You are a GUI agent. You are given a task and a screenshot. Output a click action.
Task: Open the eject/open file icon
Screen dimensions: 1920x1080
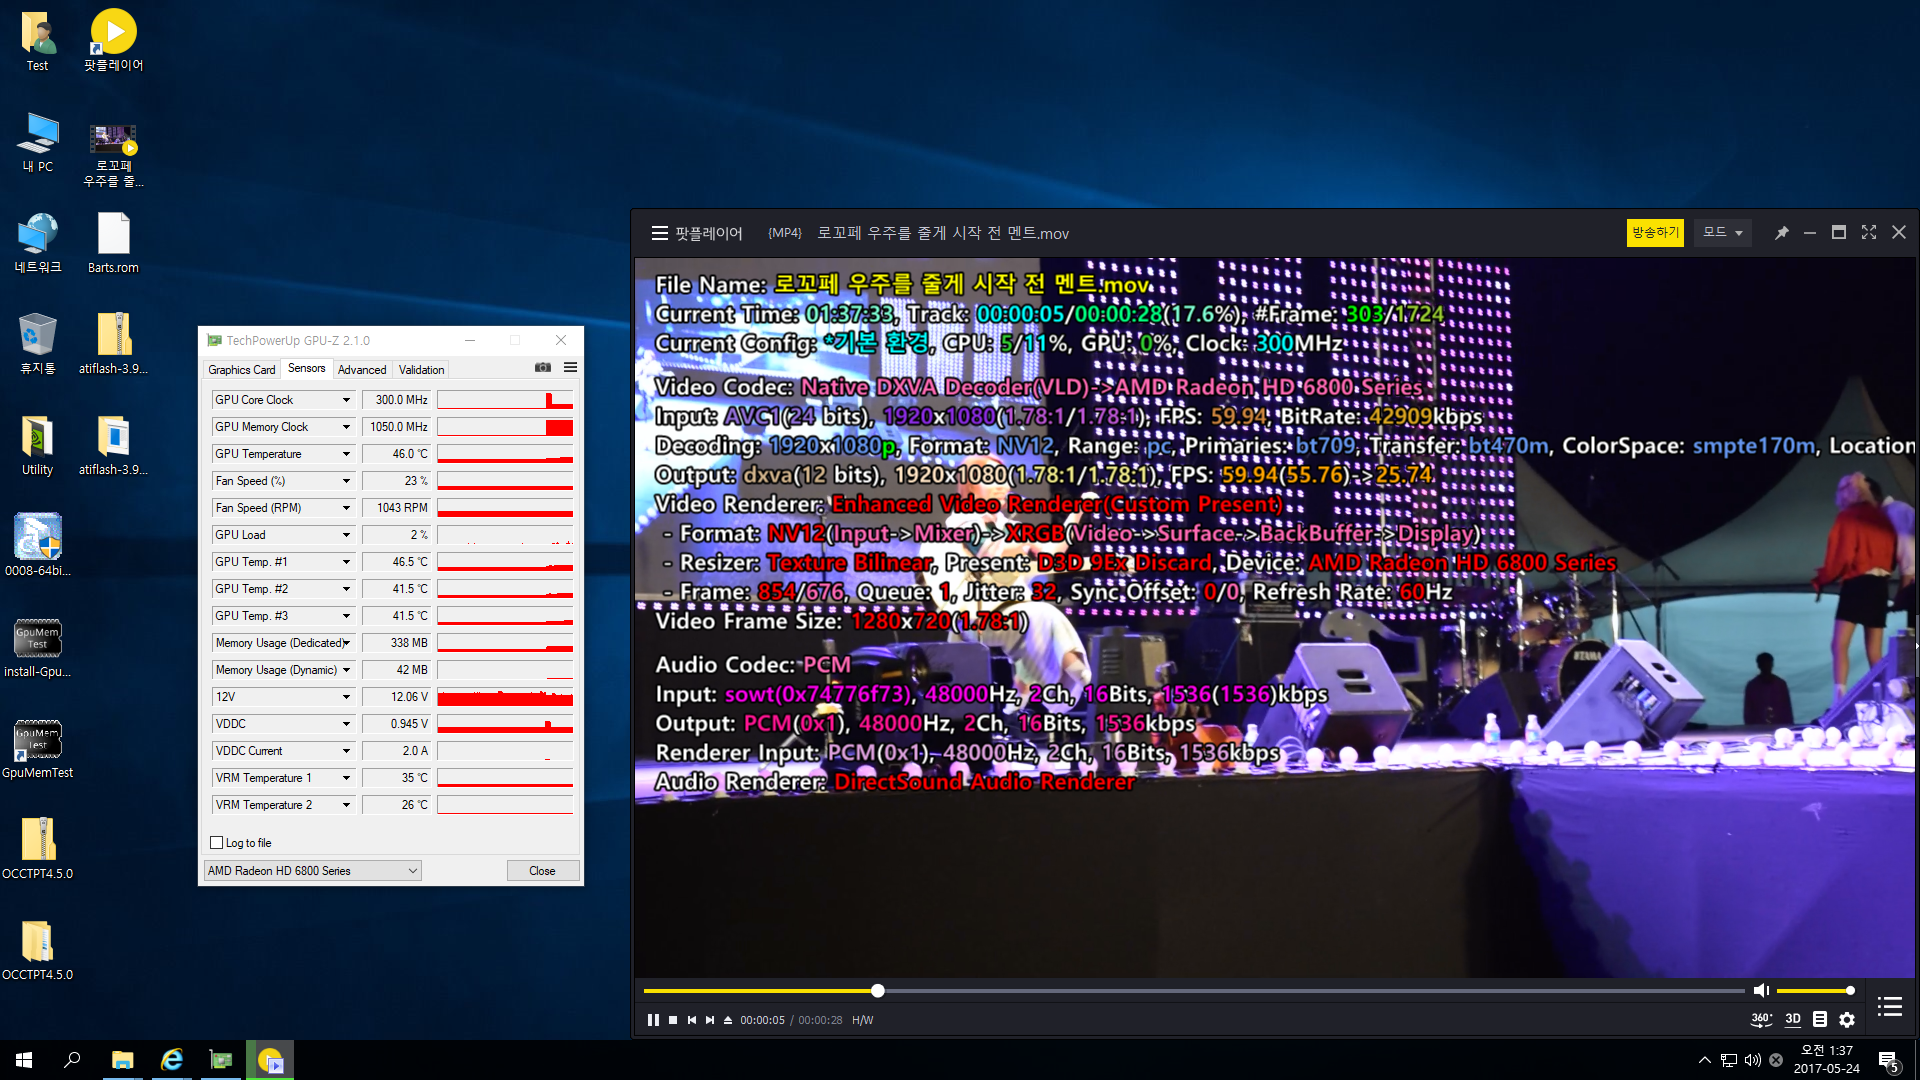pos(728,1020)
